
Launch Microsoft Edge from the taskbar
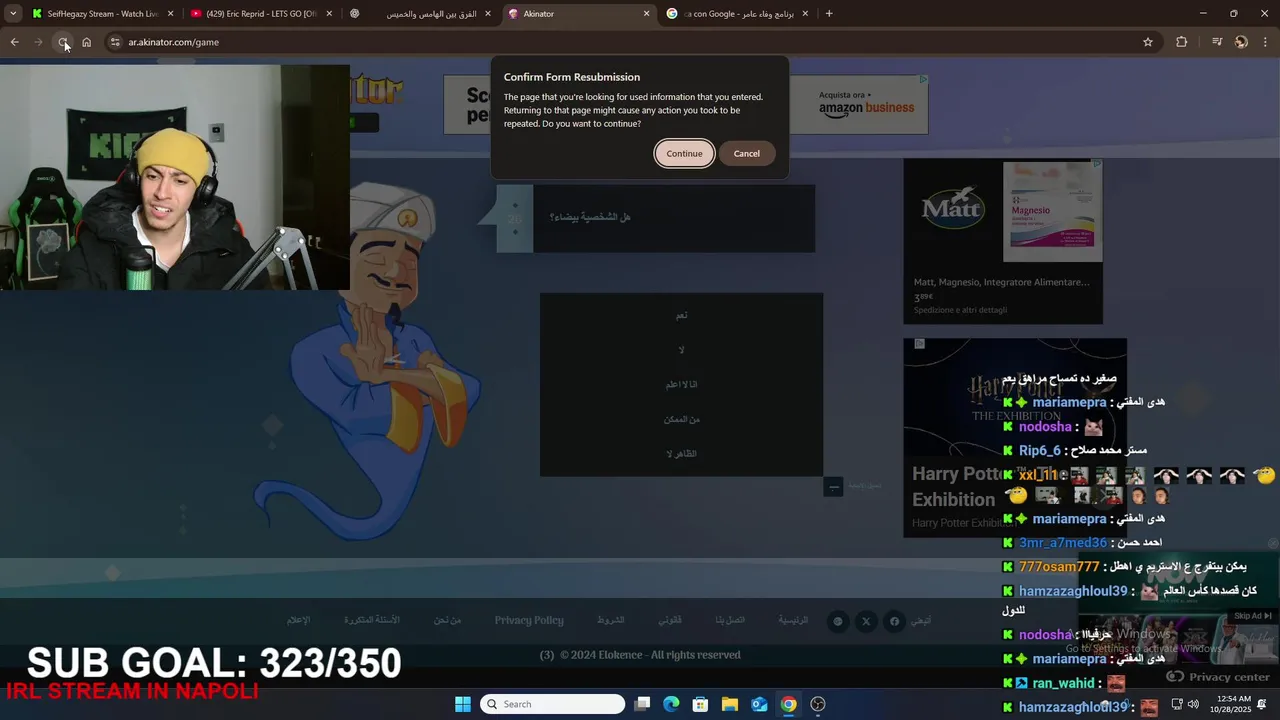click(x=672, y=704)
